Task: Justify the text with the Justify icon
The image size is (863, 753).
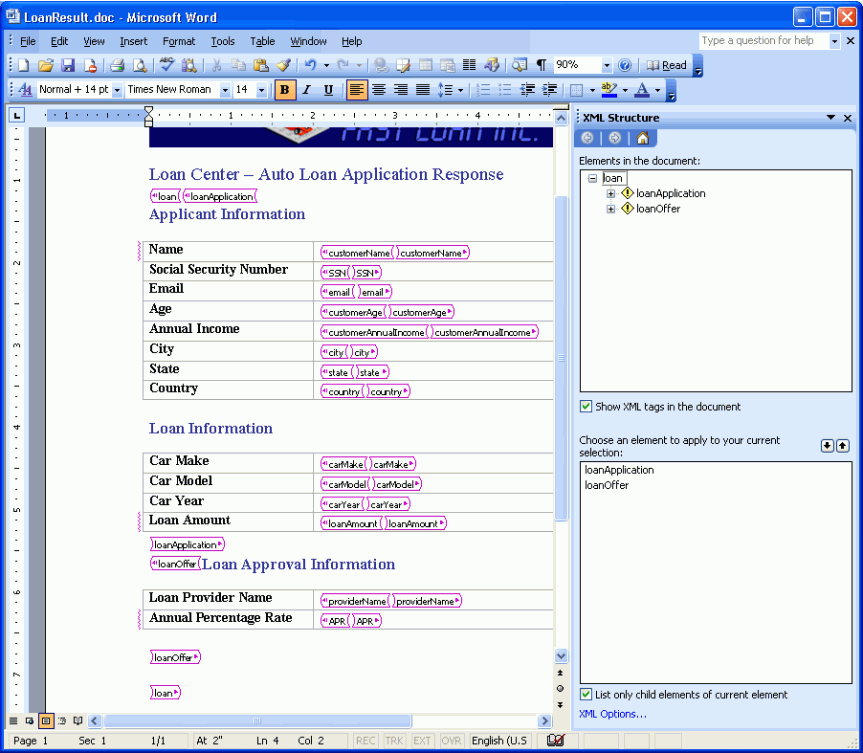Action: 423,90
